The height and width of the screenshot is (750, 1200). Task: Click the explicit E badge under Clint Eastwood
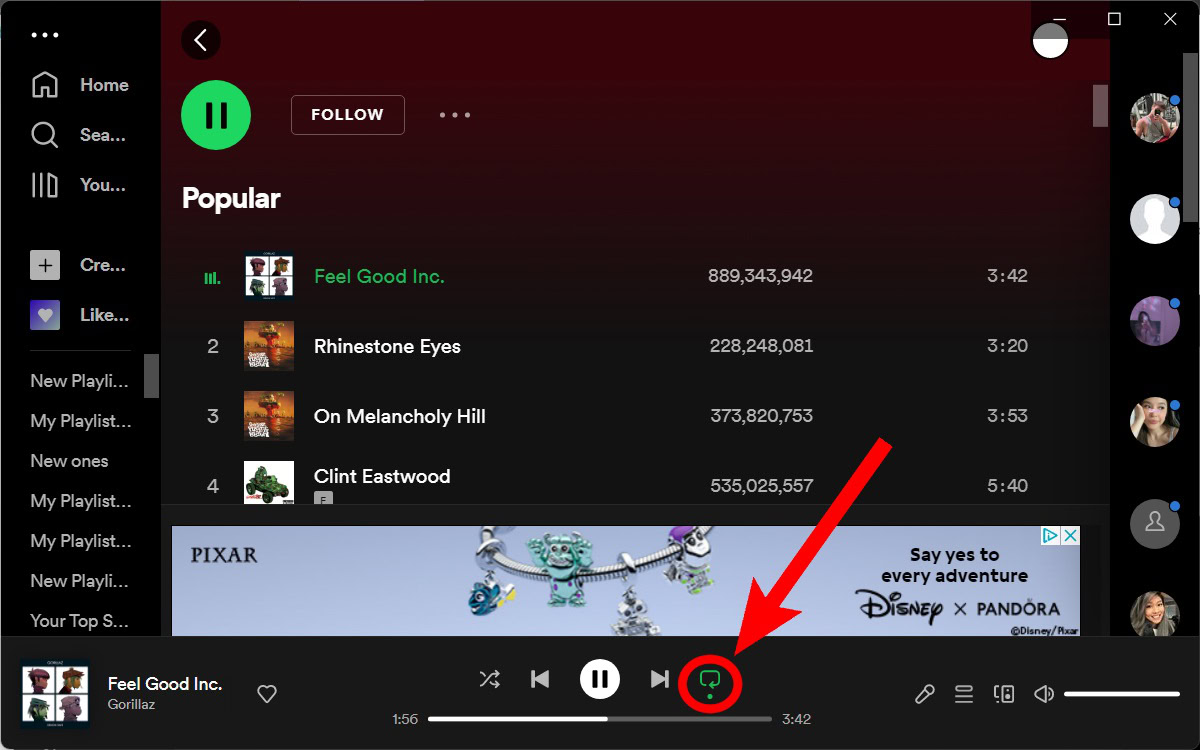point(322,498)
